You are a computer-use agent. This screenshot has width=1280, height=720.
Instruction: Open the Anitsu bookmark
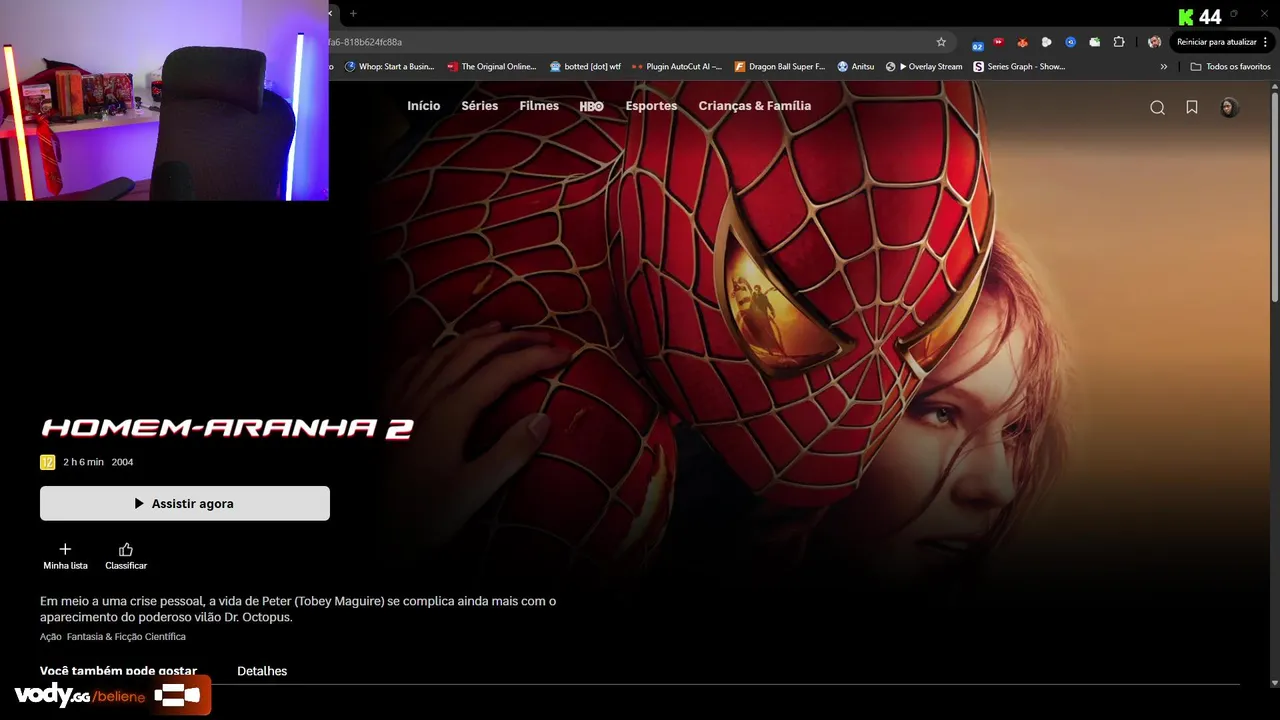tap(856, 67)
